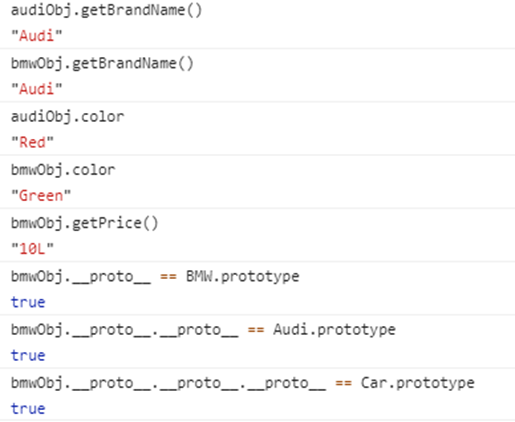Select true result under Audi.prototype comparison
This screenshot has width=515, height=422.
pyautogui.click(x=28, y=356)
